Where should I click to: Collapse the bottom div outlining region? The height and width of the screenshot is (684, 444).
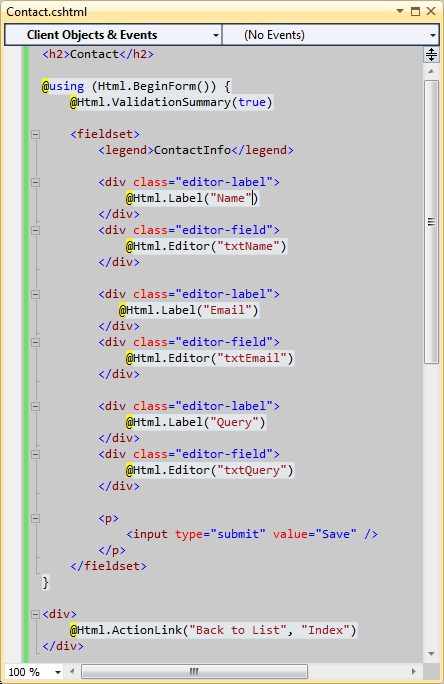[x=36, y=615]
